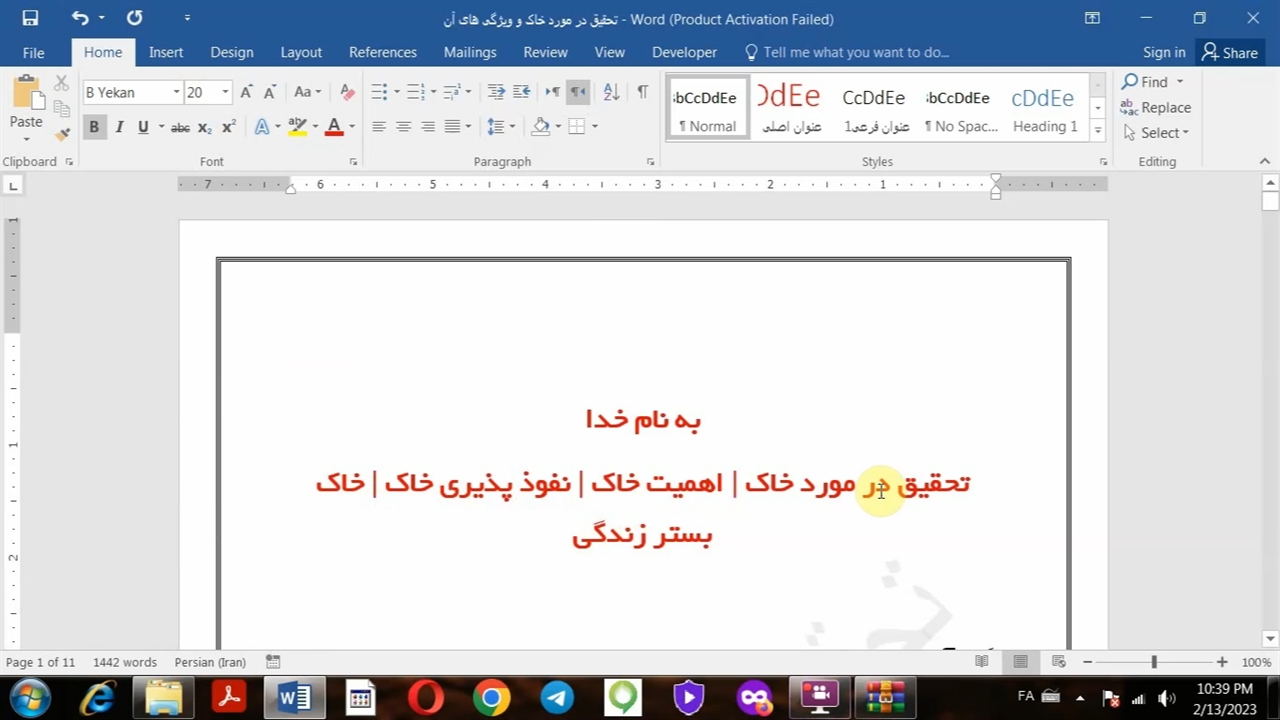Click the Replace button in Editing group
1280x720 pixels.
(1156, 107)
